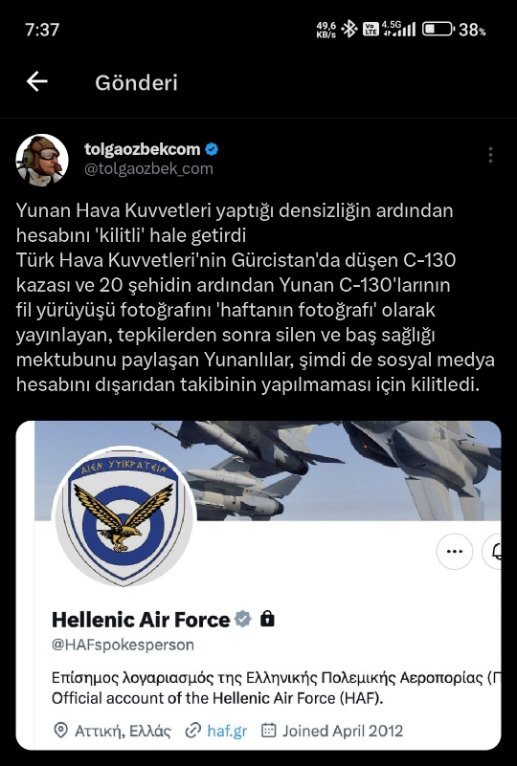The image size is (517, 766).
Task: Click the circular more options button on profile
Action: [454, 552]
